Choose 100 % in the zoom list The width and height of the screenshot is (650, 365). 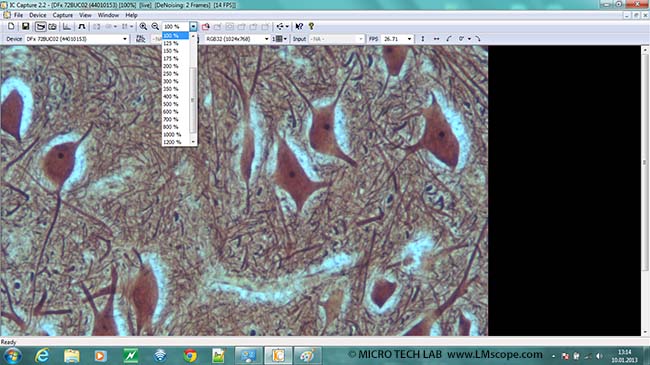point(176,36)
